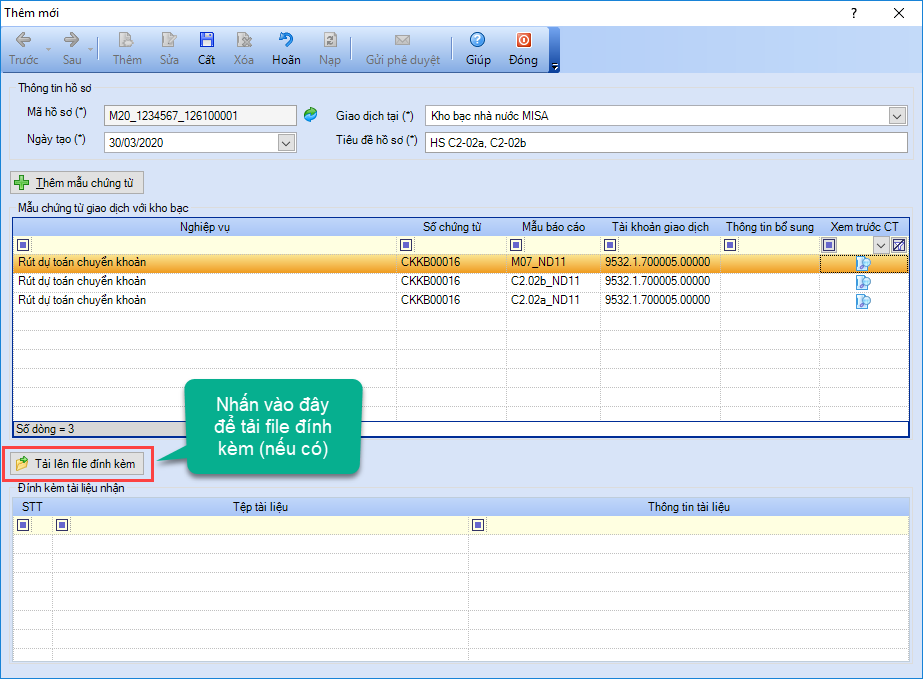
Task: Click STT column header
Action: (x=32, y=507)
